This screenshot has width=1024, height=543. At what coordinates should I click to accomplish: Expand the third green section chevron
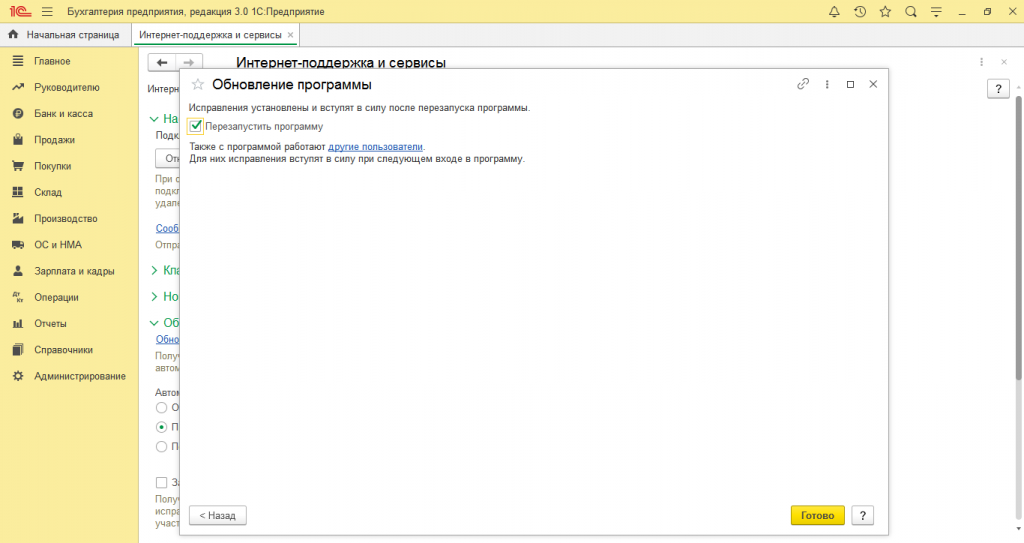tap(154, 297)
